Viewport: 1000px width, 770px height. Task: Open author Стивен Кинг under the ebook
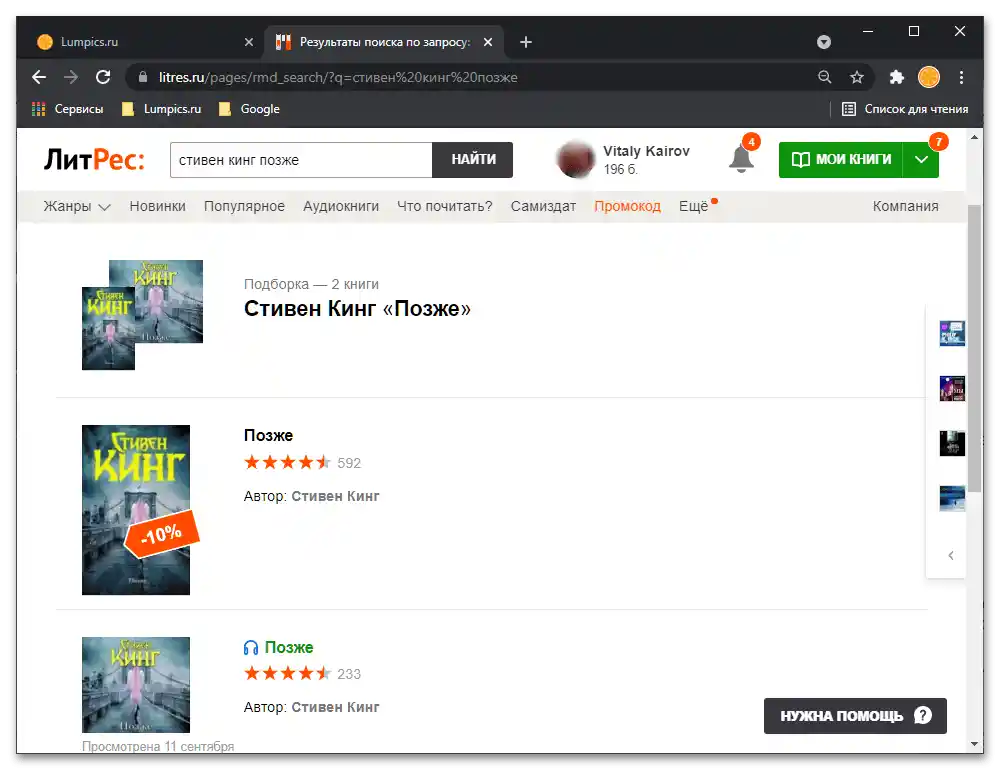point(335,496)
